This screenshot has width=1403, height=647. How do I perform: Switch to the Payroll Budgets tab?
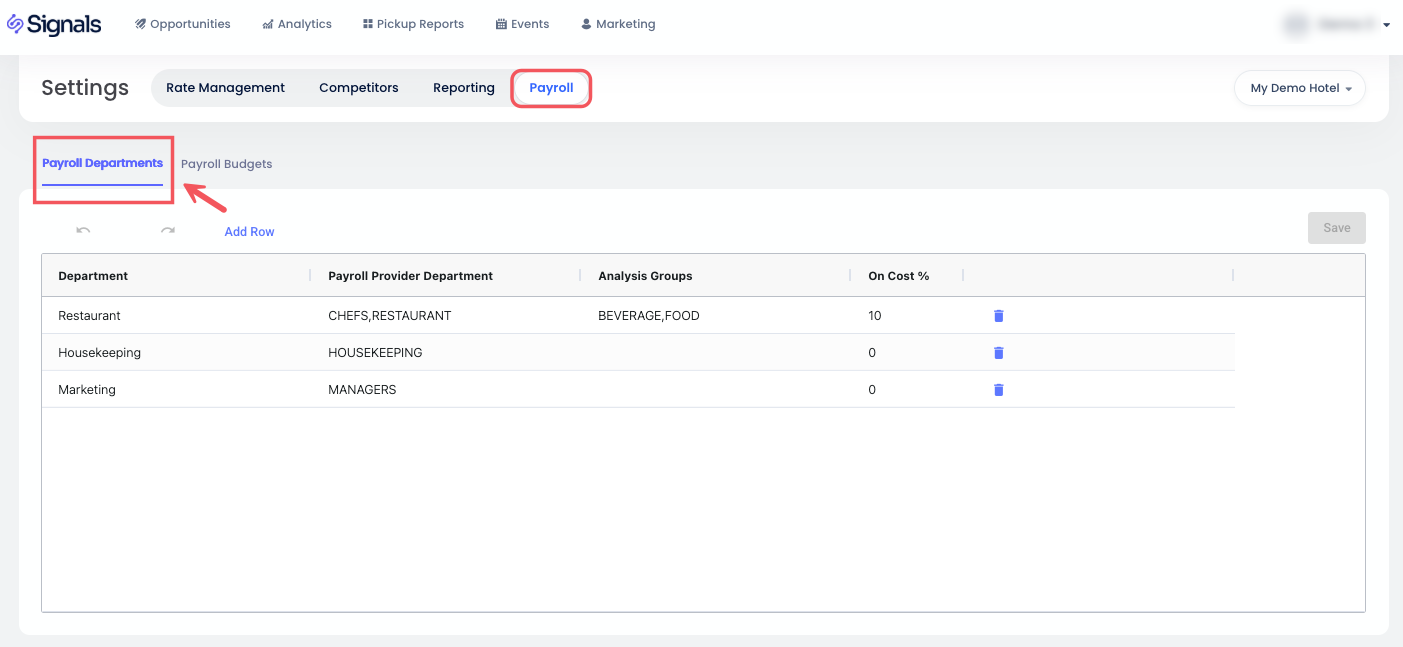click(x=226, y=164)
